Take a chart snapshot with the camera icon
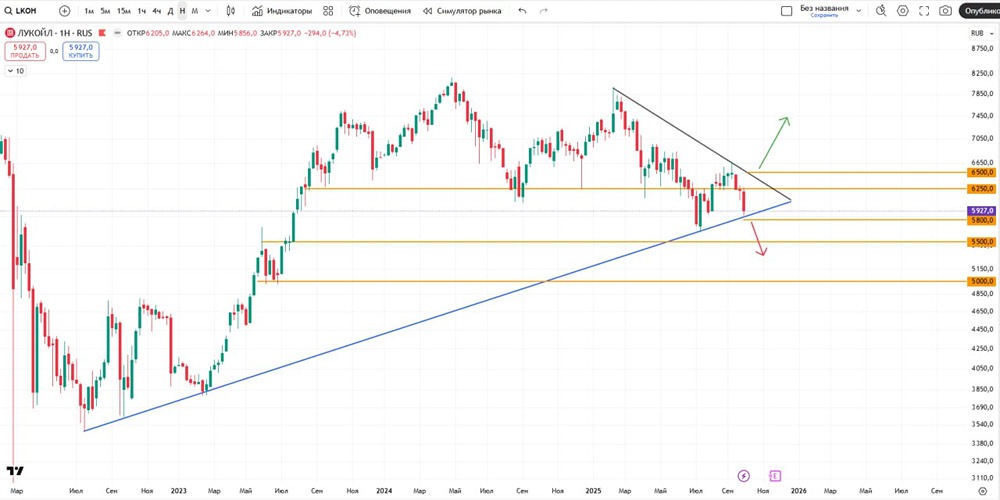 point(945,11)
